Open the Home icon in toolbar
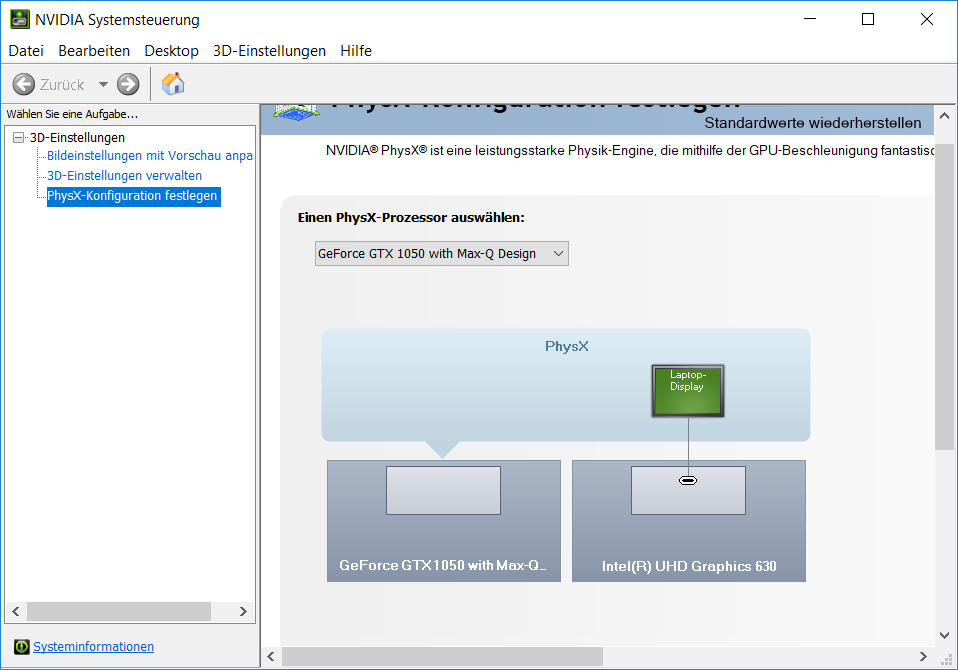The image size is (958, 670). tap(173, 84)
